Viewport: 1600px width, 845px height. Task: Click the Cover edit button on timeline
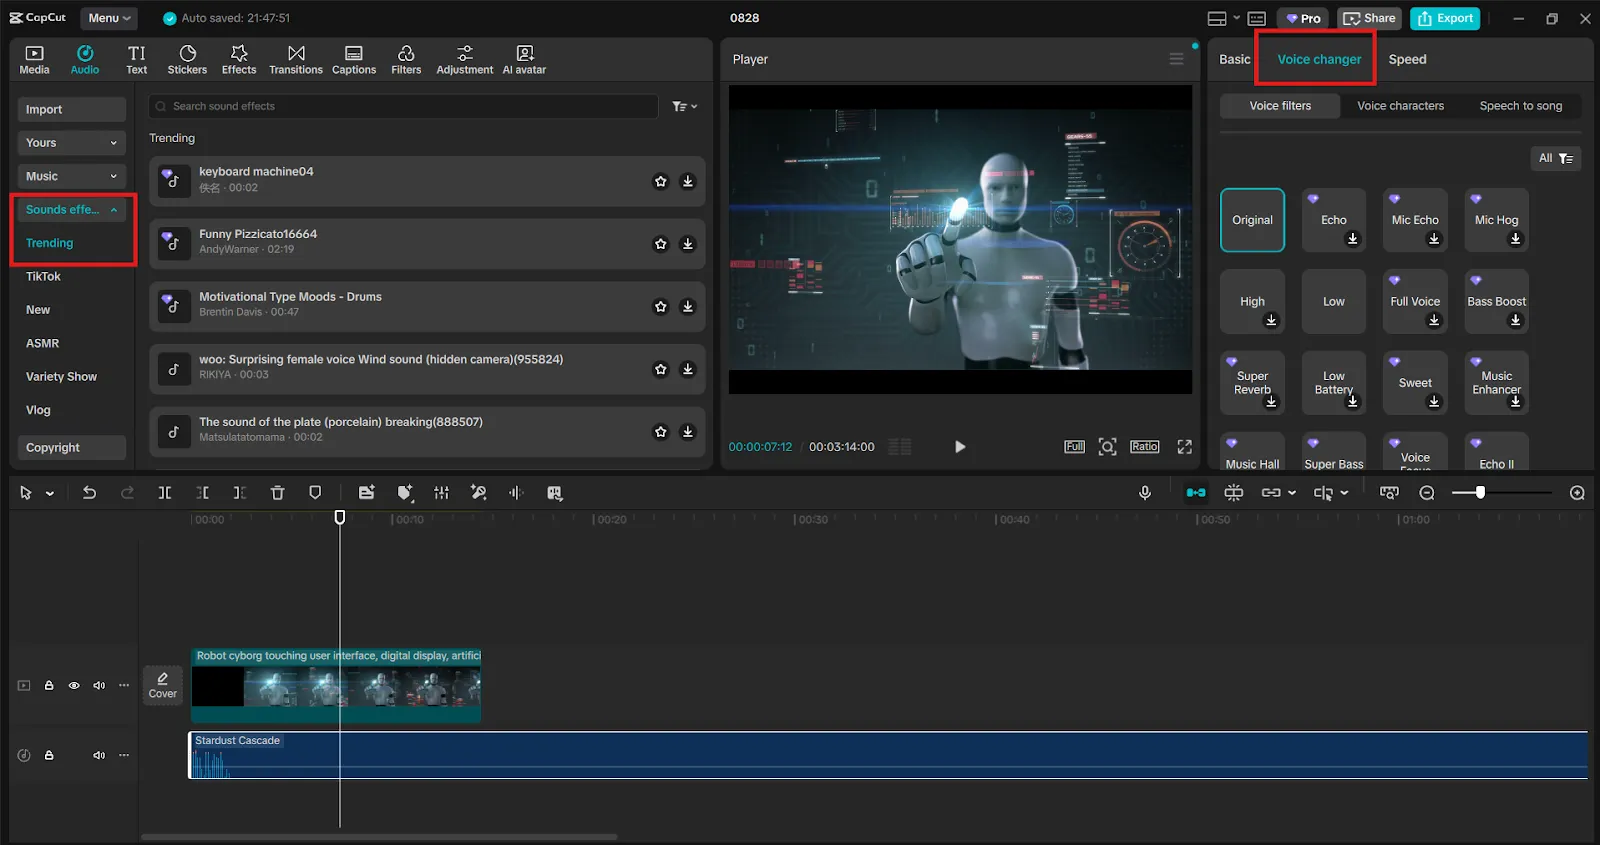point(163,686)
